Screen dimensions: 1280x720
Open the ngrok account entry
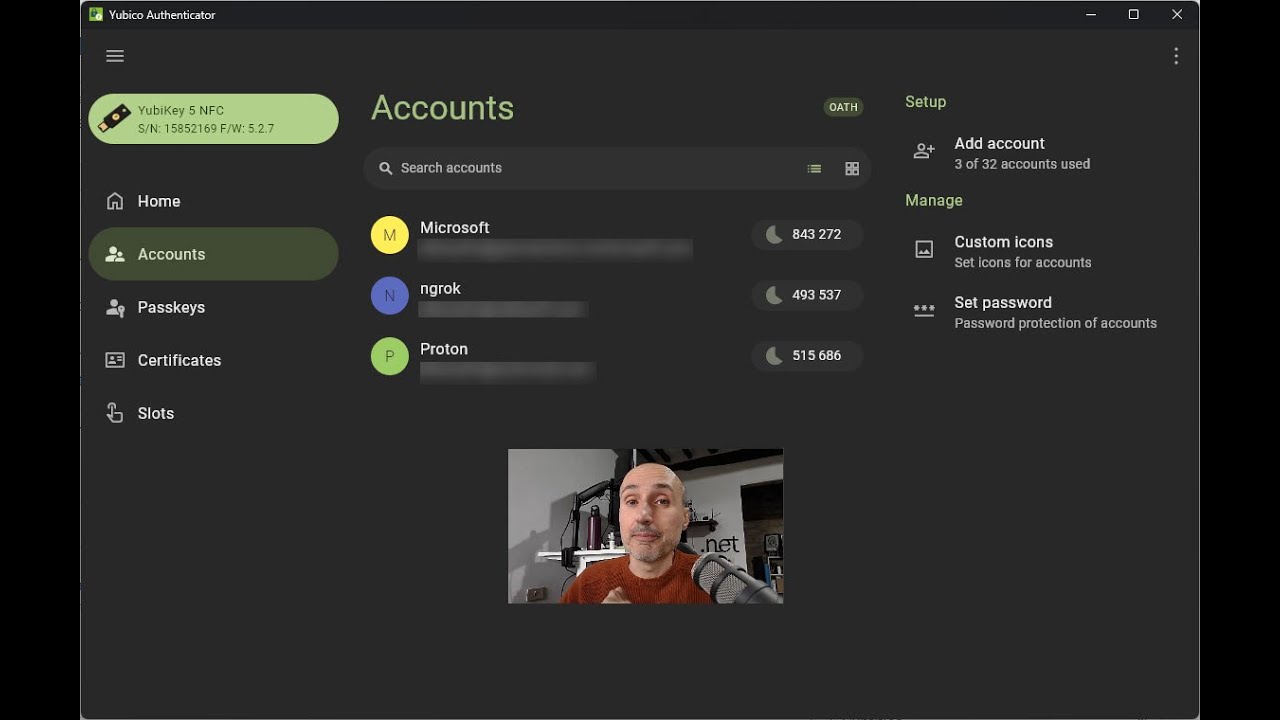pos(617,295)
